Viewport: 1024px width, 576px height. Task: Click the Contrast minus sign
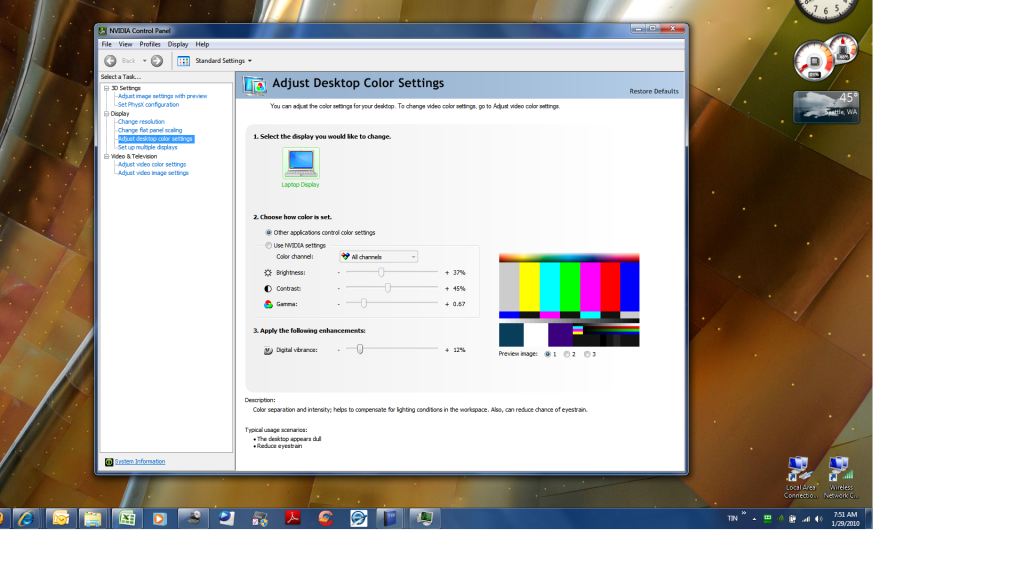click(339, 289)
